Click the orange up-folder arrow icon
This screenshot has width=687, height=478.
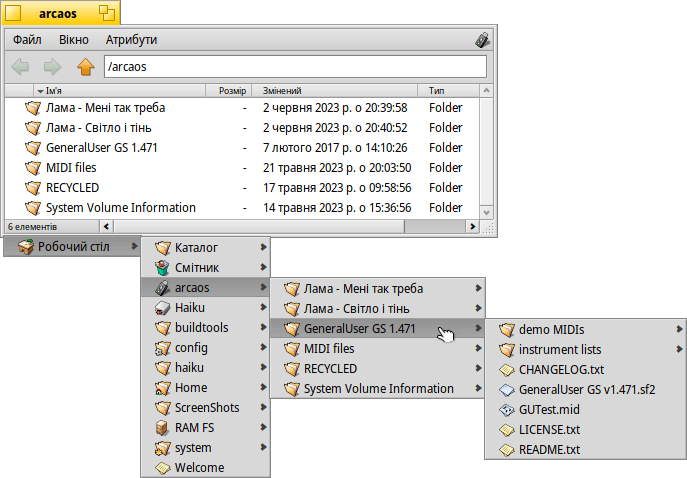85,67
